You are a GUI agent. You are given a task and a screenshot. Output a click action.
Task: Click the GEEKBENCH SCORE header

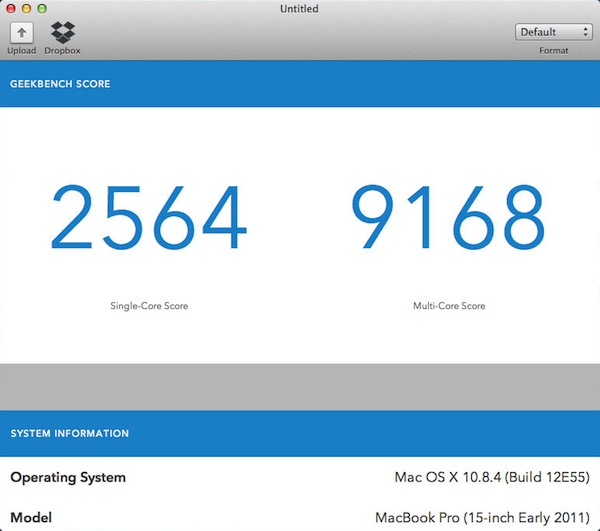60,84
